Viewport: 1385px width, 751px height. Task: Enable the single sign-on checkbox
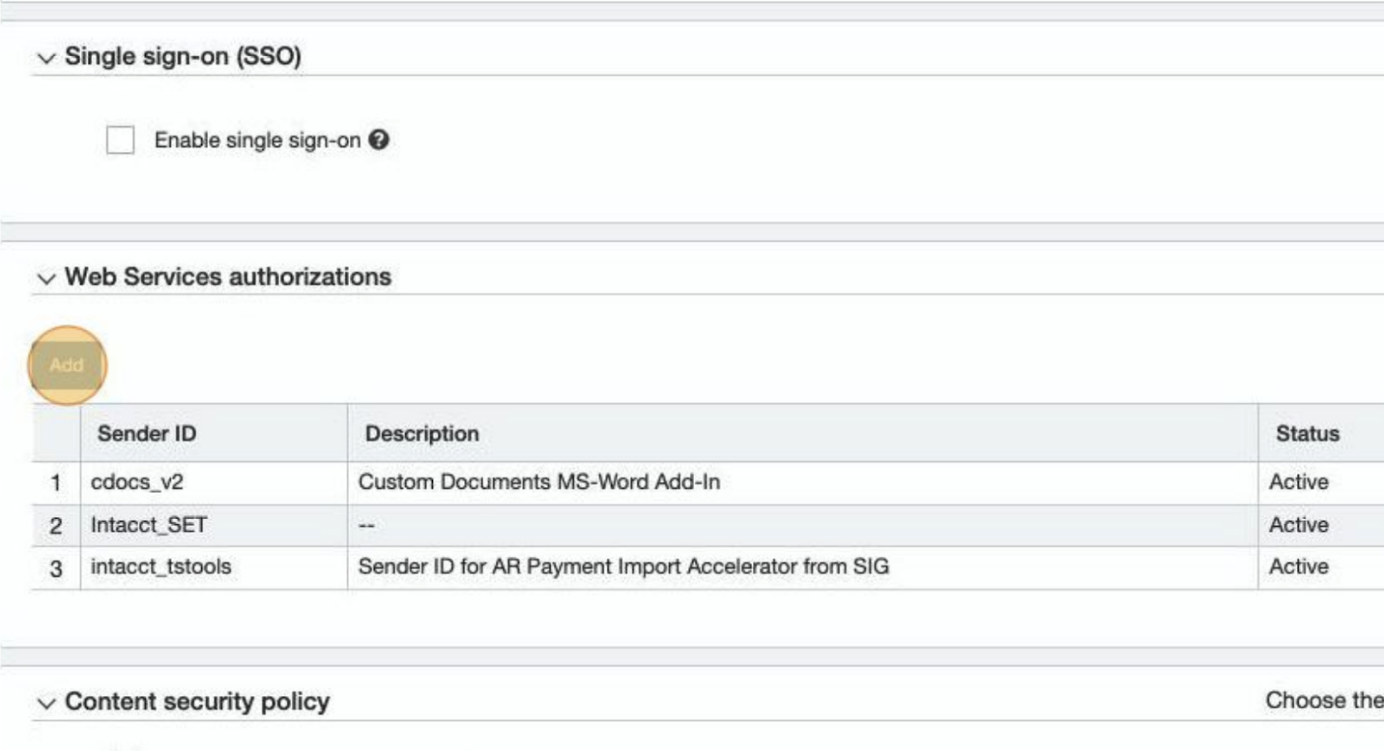[x=120, y=141]
